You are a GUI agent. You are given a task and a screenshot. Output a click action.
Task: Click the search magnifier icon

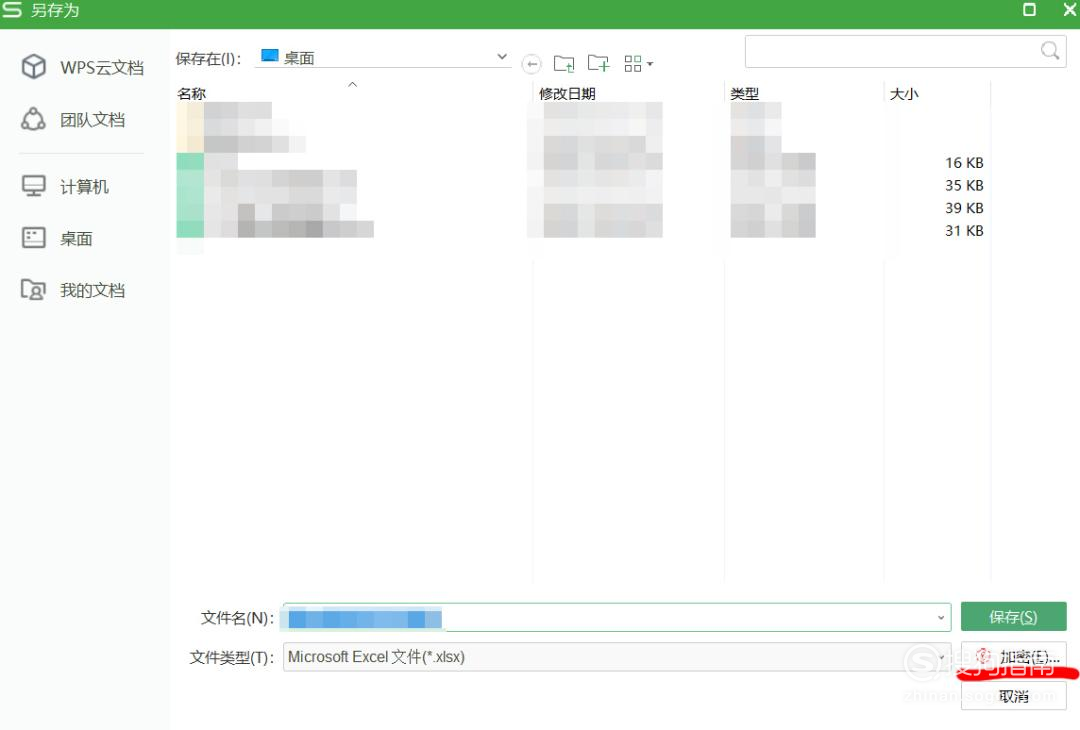tap(1048, 50)
